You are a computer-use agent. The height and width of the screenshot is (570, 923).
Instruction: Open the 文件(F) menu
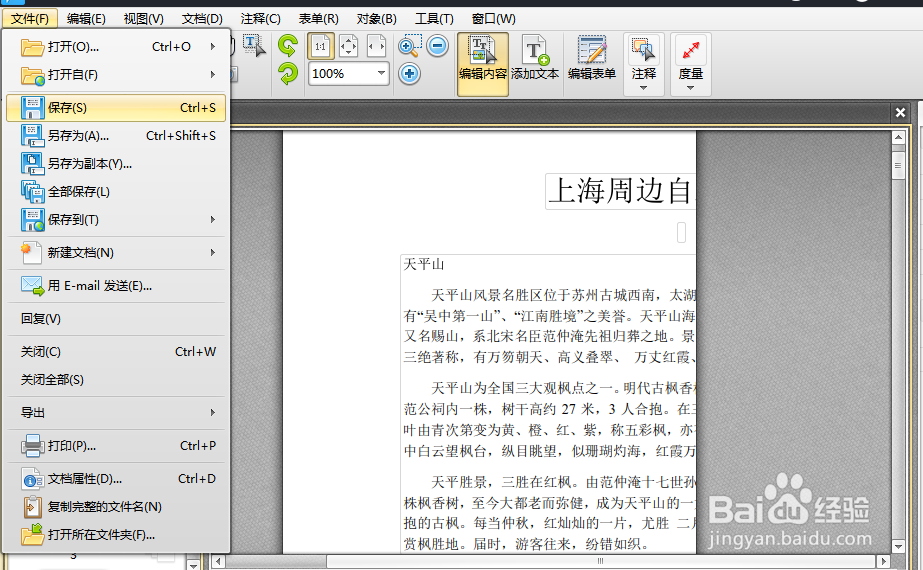(x=29, y=19)
